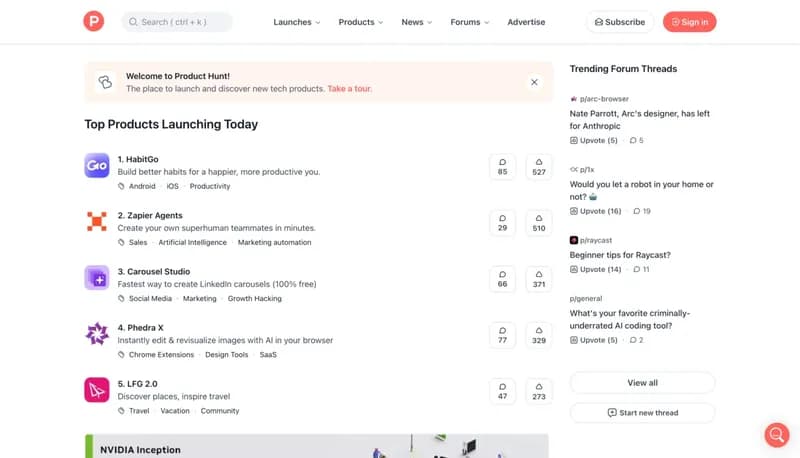Click the HabitGo product icon
800x458 pixels.
(x=96, y=165)
